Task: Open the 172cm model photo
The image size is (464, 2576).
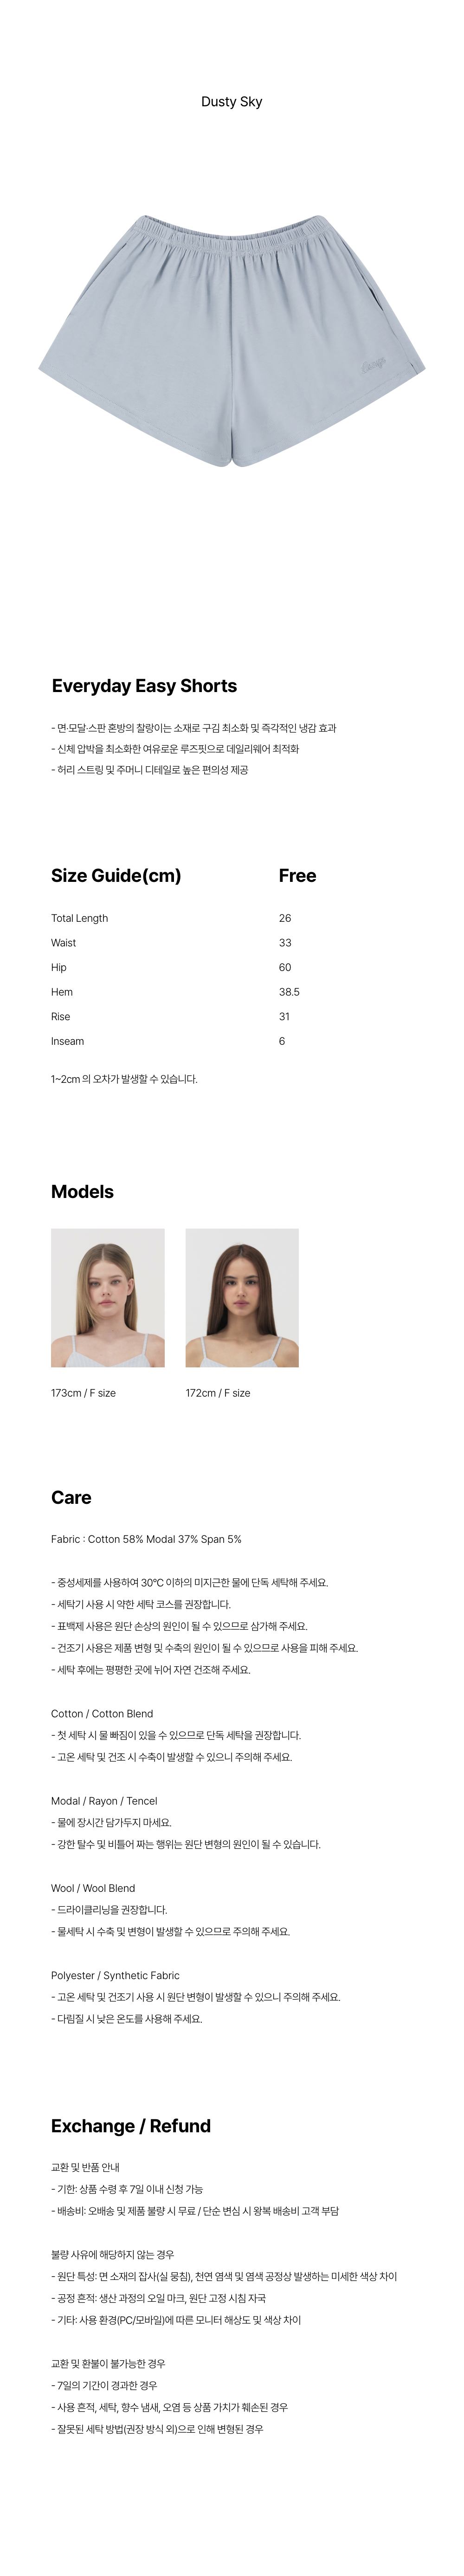Action: point(242,1298)
